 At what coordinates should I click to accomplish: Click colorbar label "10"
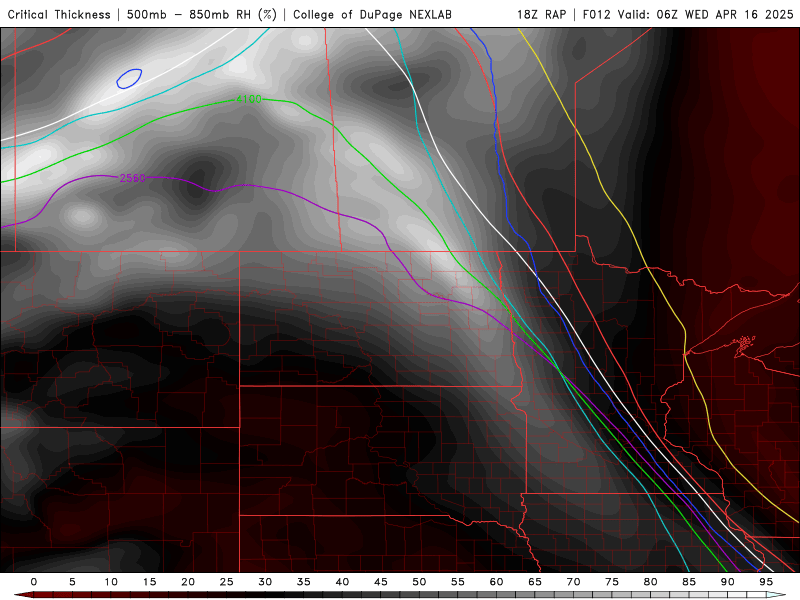111,582
